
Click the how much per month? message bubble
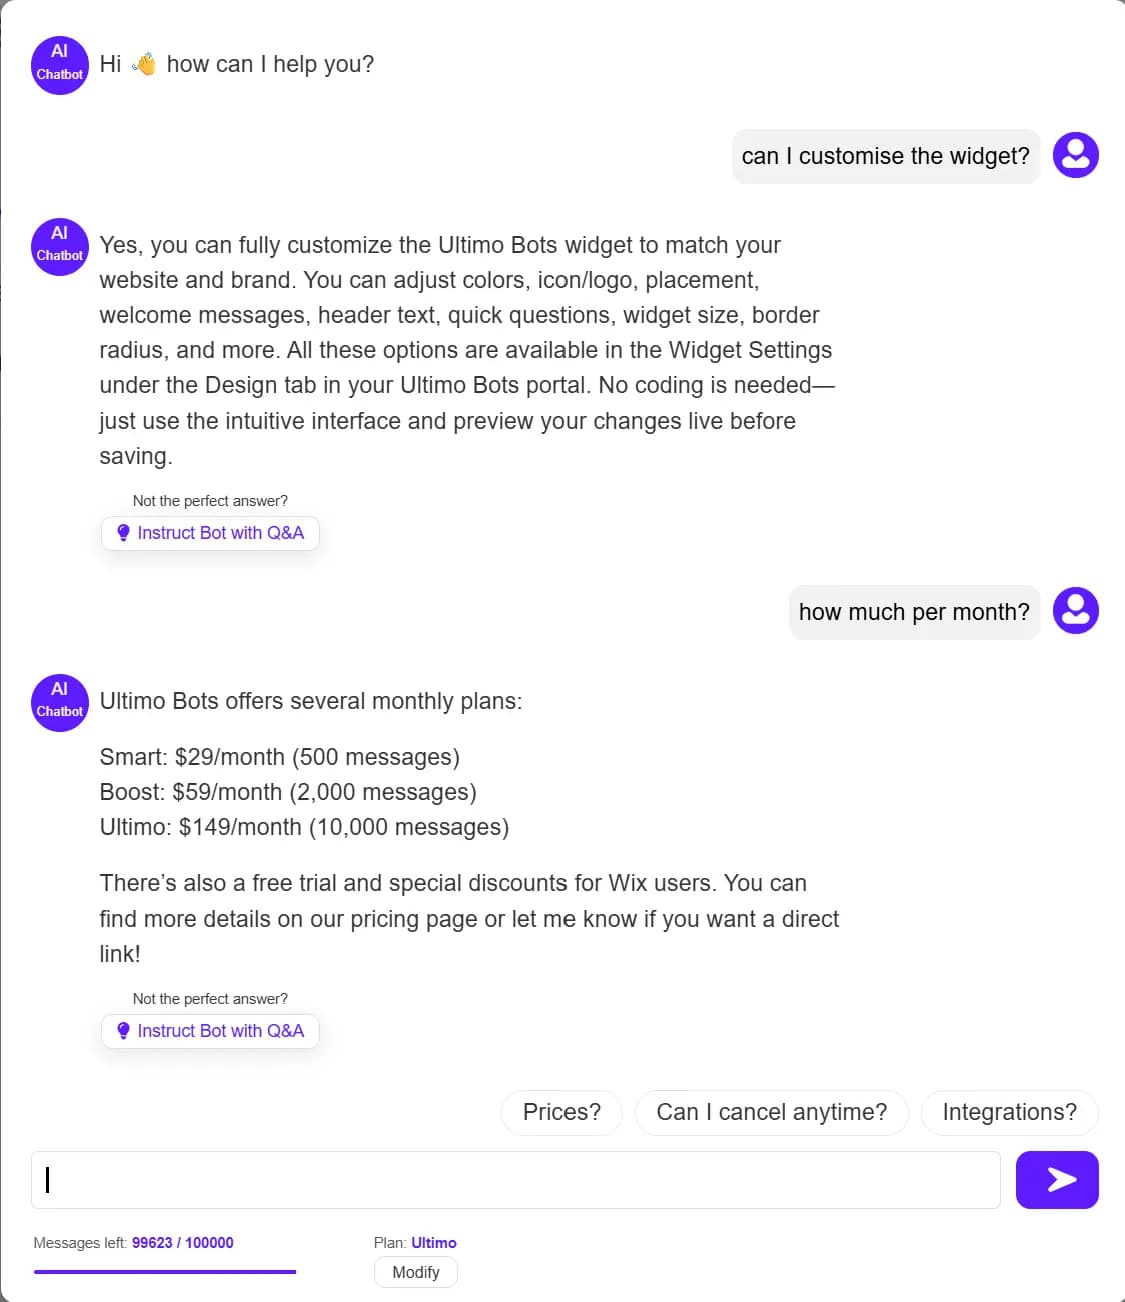click(913, 611)
